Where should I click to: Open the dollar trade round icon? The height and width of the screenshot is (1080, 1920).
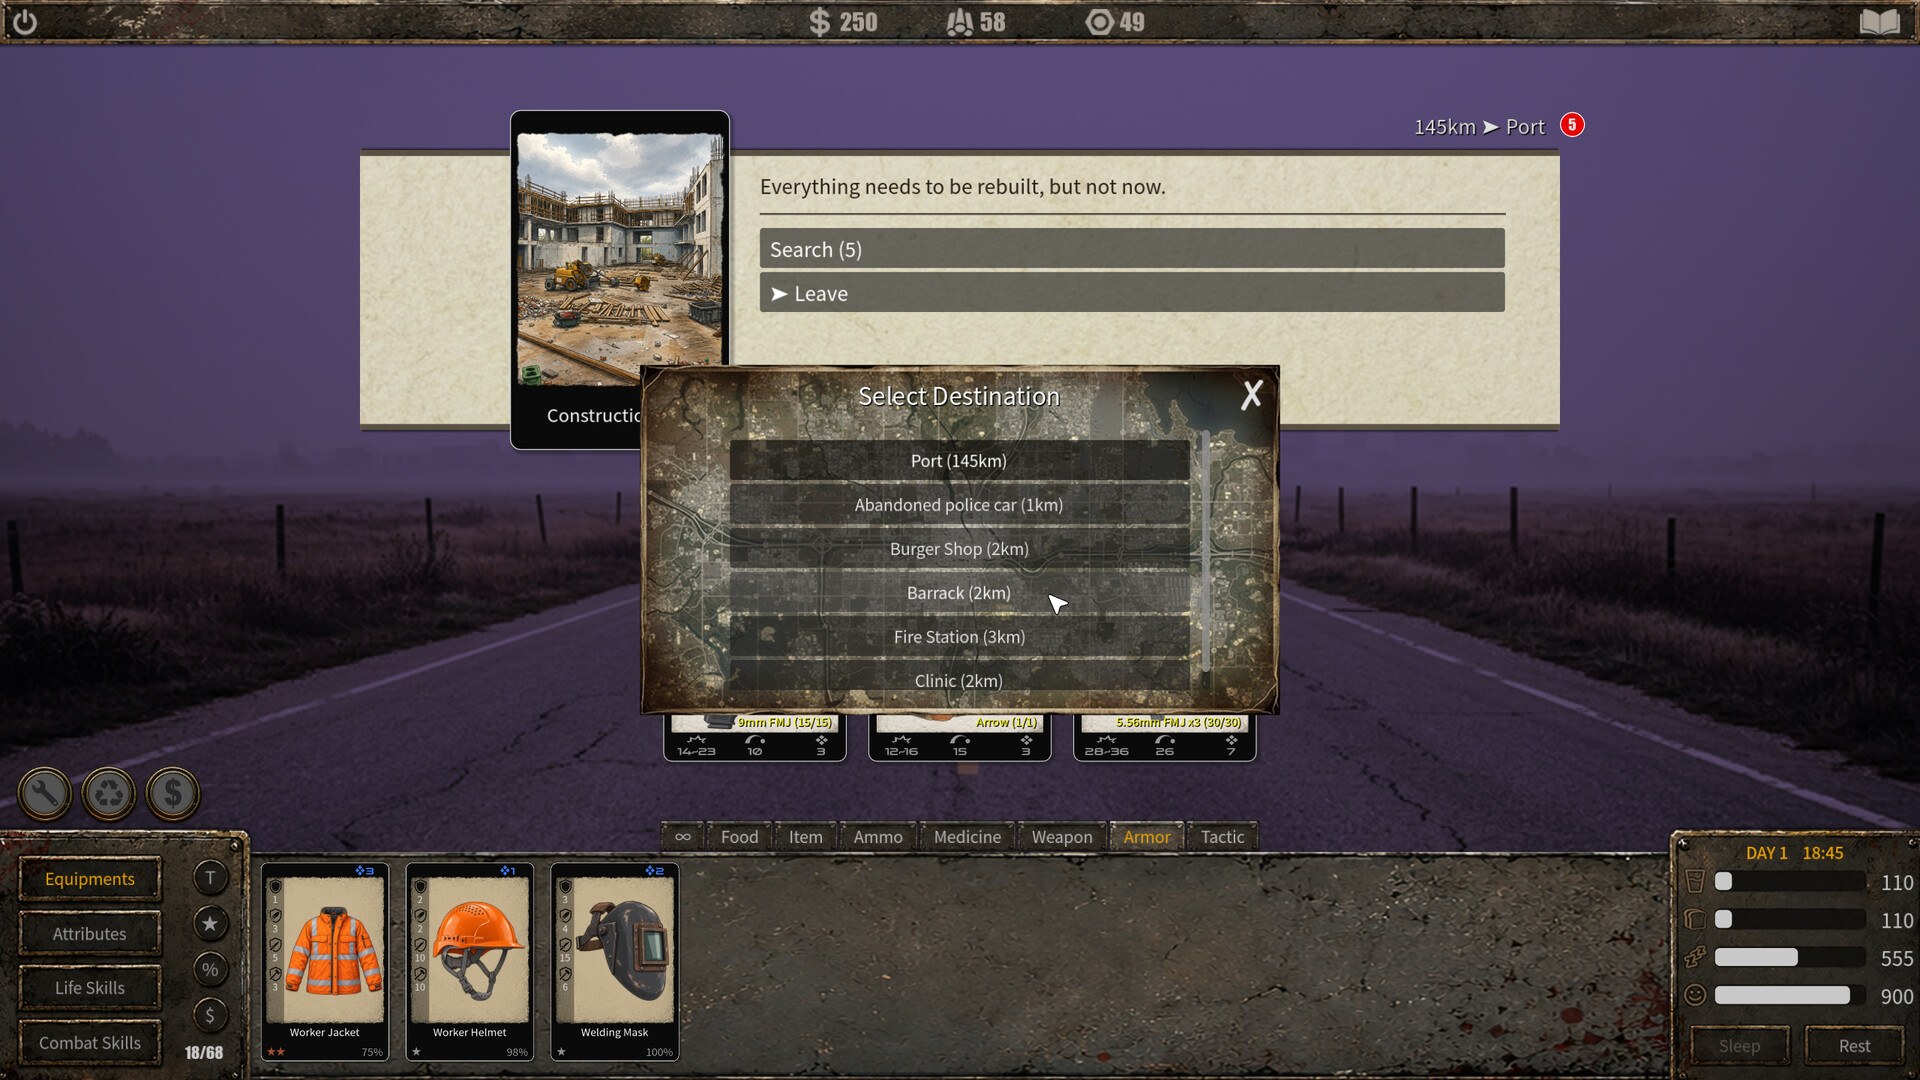[173, 794]
